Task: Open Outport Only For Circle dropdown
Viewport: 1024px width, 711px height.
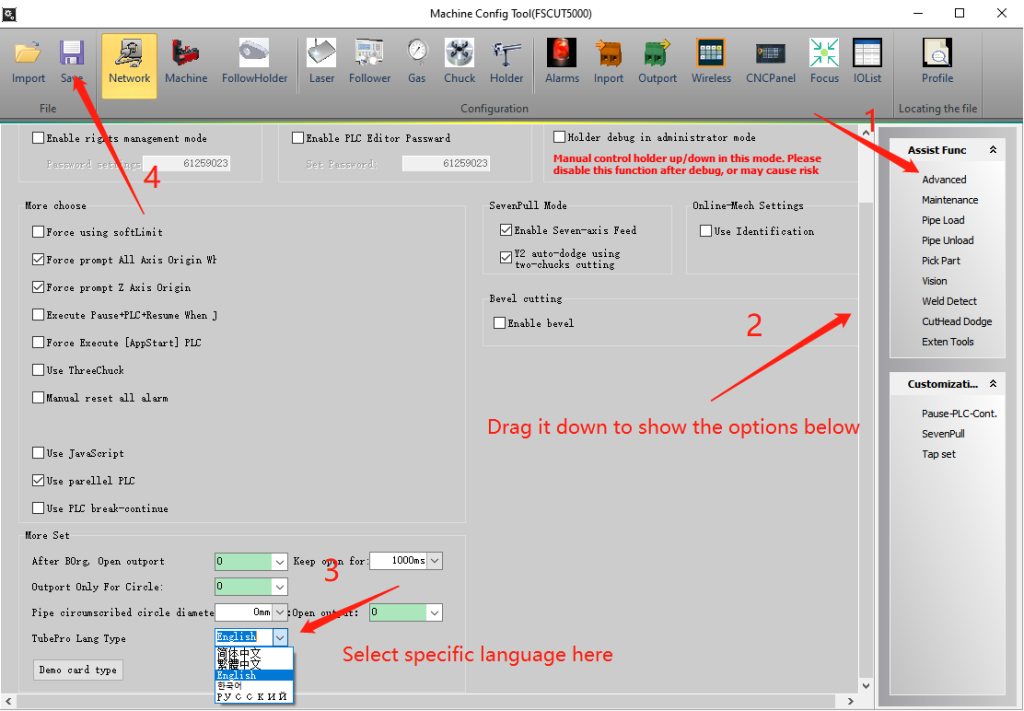Action: 280,587
